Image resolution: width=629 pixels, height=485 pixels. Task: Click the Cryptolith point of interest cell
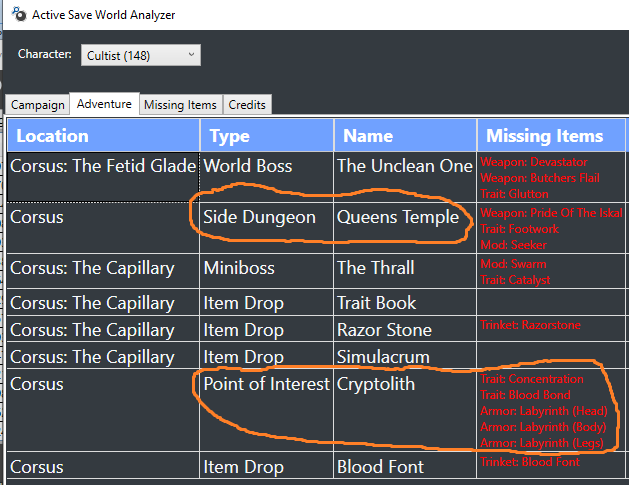(x=405, y=410)
